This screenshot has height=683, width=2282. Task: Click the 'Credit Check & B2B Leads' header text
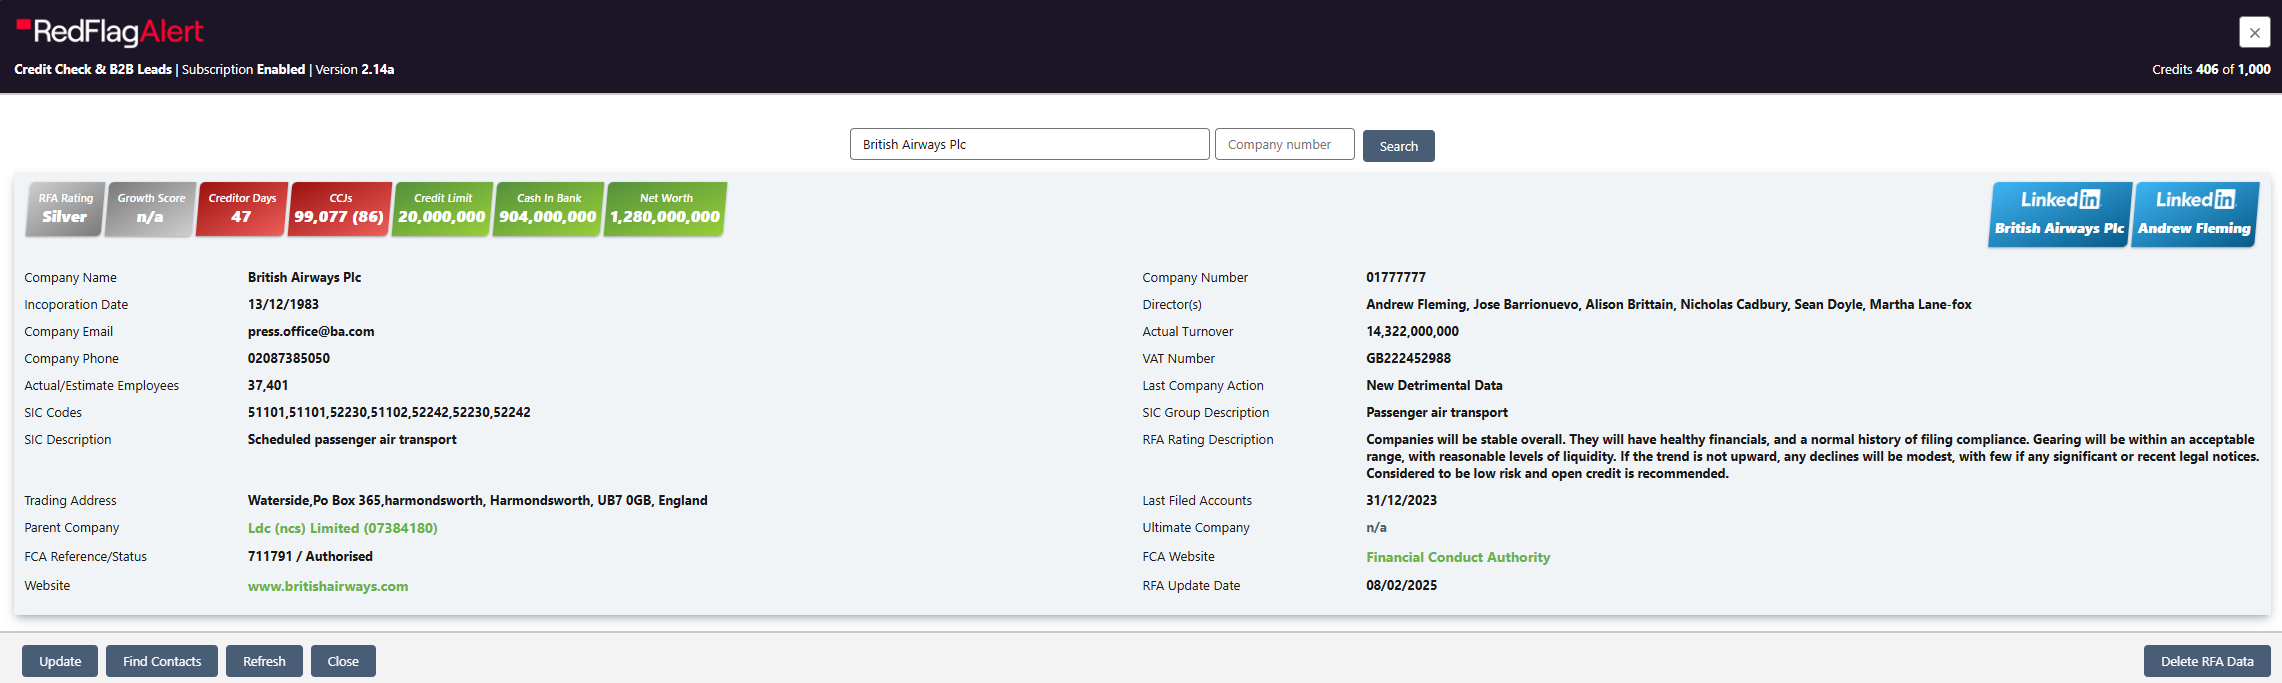click(93, 69)
